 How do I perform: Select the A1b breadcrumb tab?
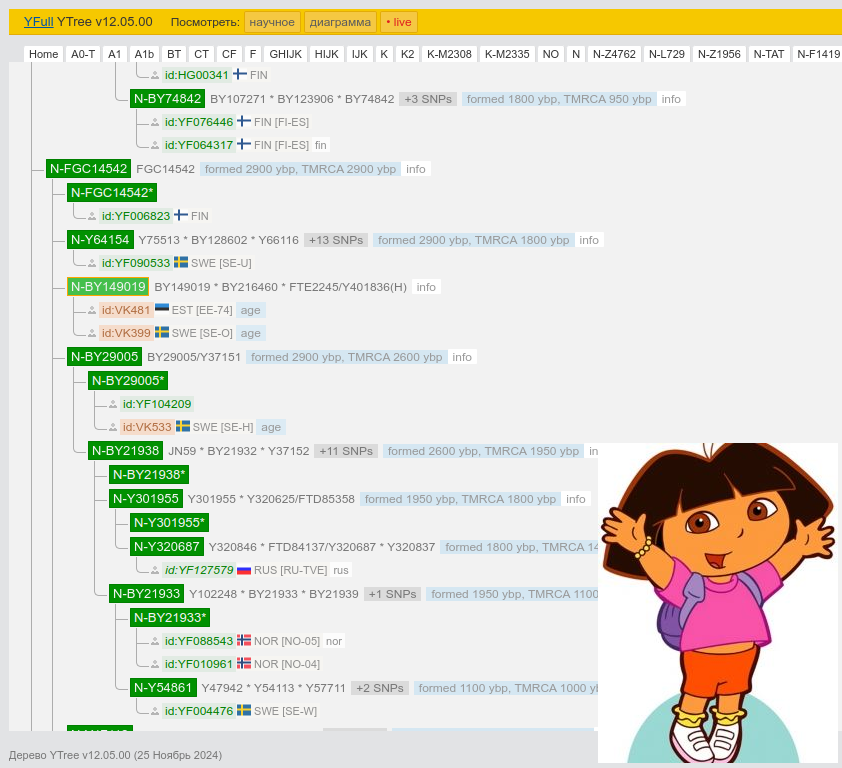point(144,54)
